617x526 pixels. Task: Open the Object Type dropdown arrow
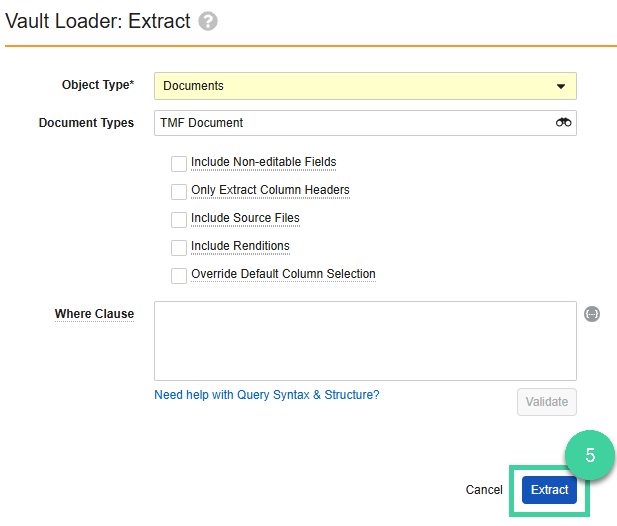tap(561, 86)
